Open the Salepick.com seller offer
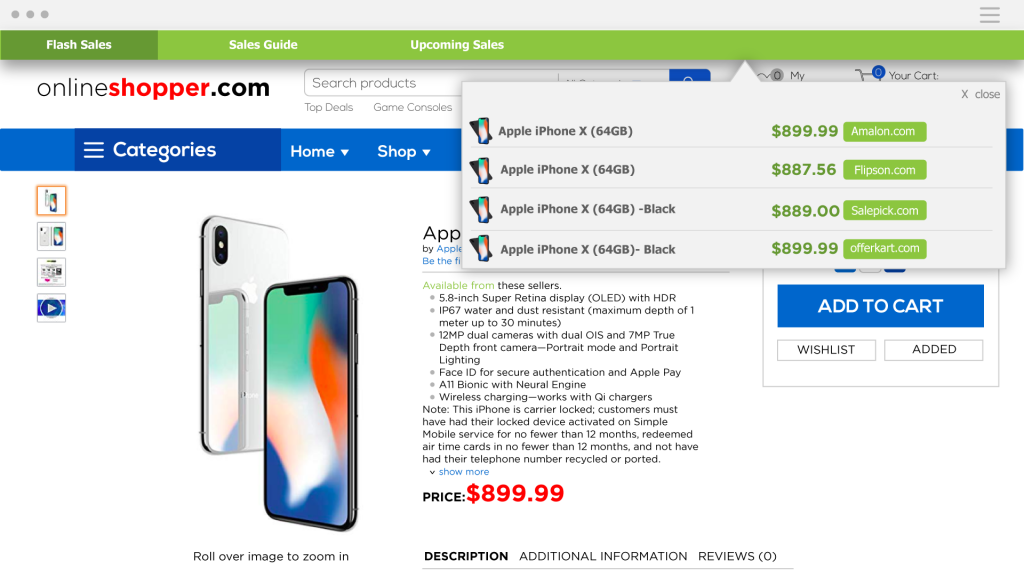Image resolution: width=1024 pixels, height=576 pixels. (x=884, y=210)
